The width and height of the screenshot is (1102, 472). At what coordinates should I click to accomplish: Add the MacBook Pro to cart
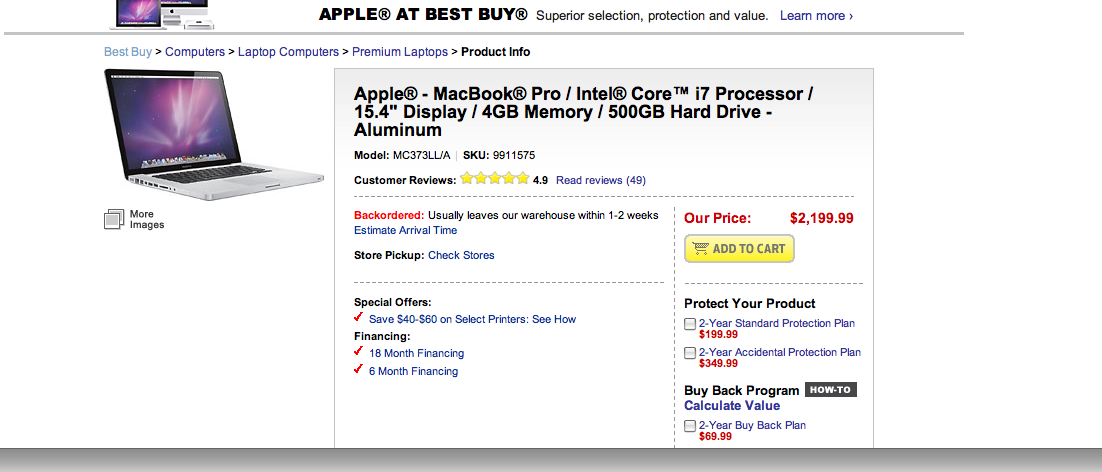point(739,249)
